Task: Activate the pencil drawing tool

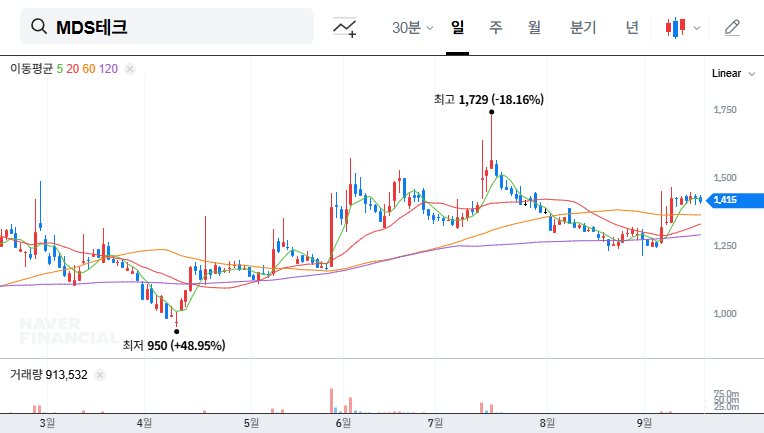Action: click(x=732, y=27)
